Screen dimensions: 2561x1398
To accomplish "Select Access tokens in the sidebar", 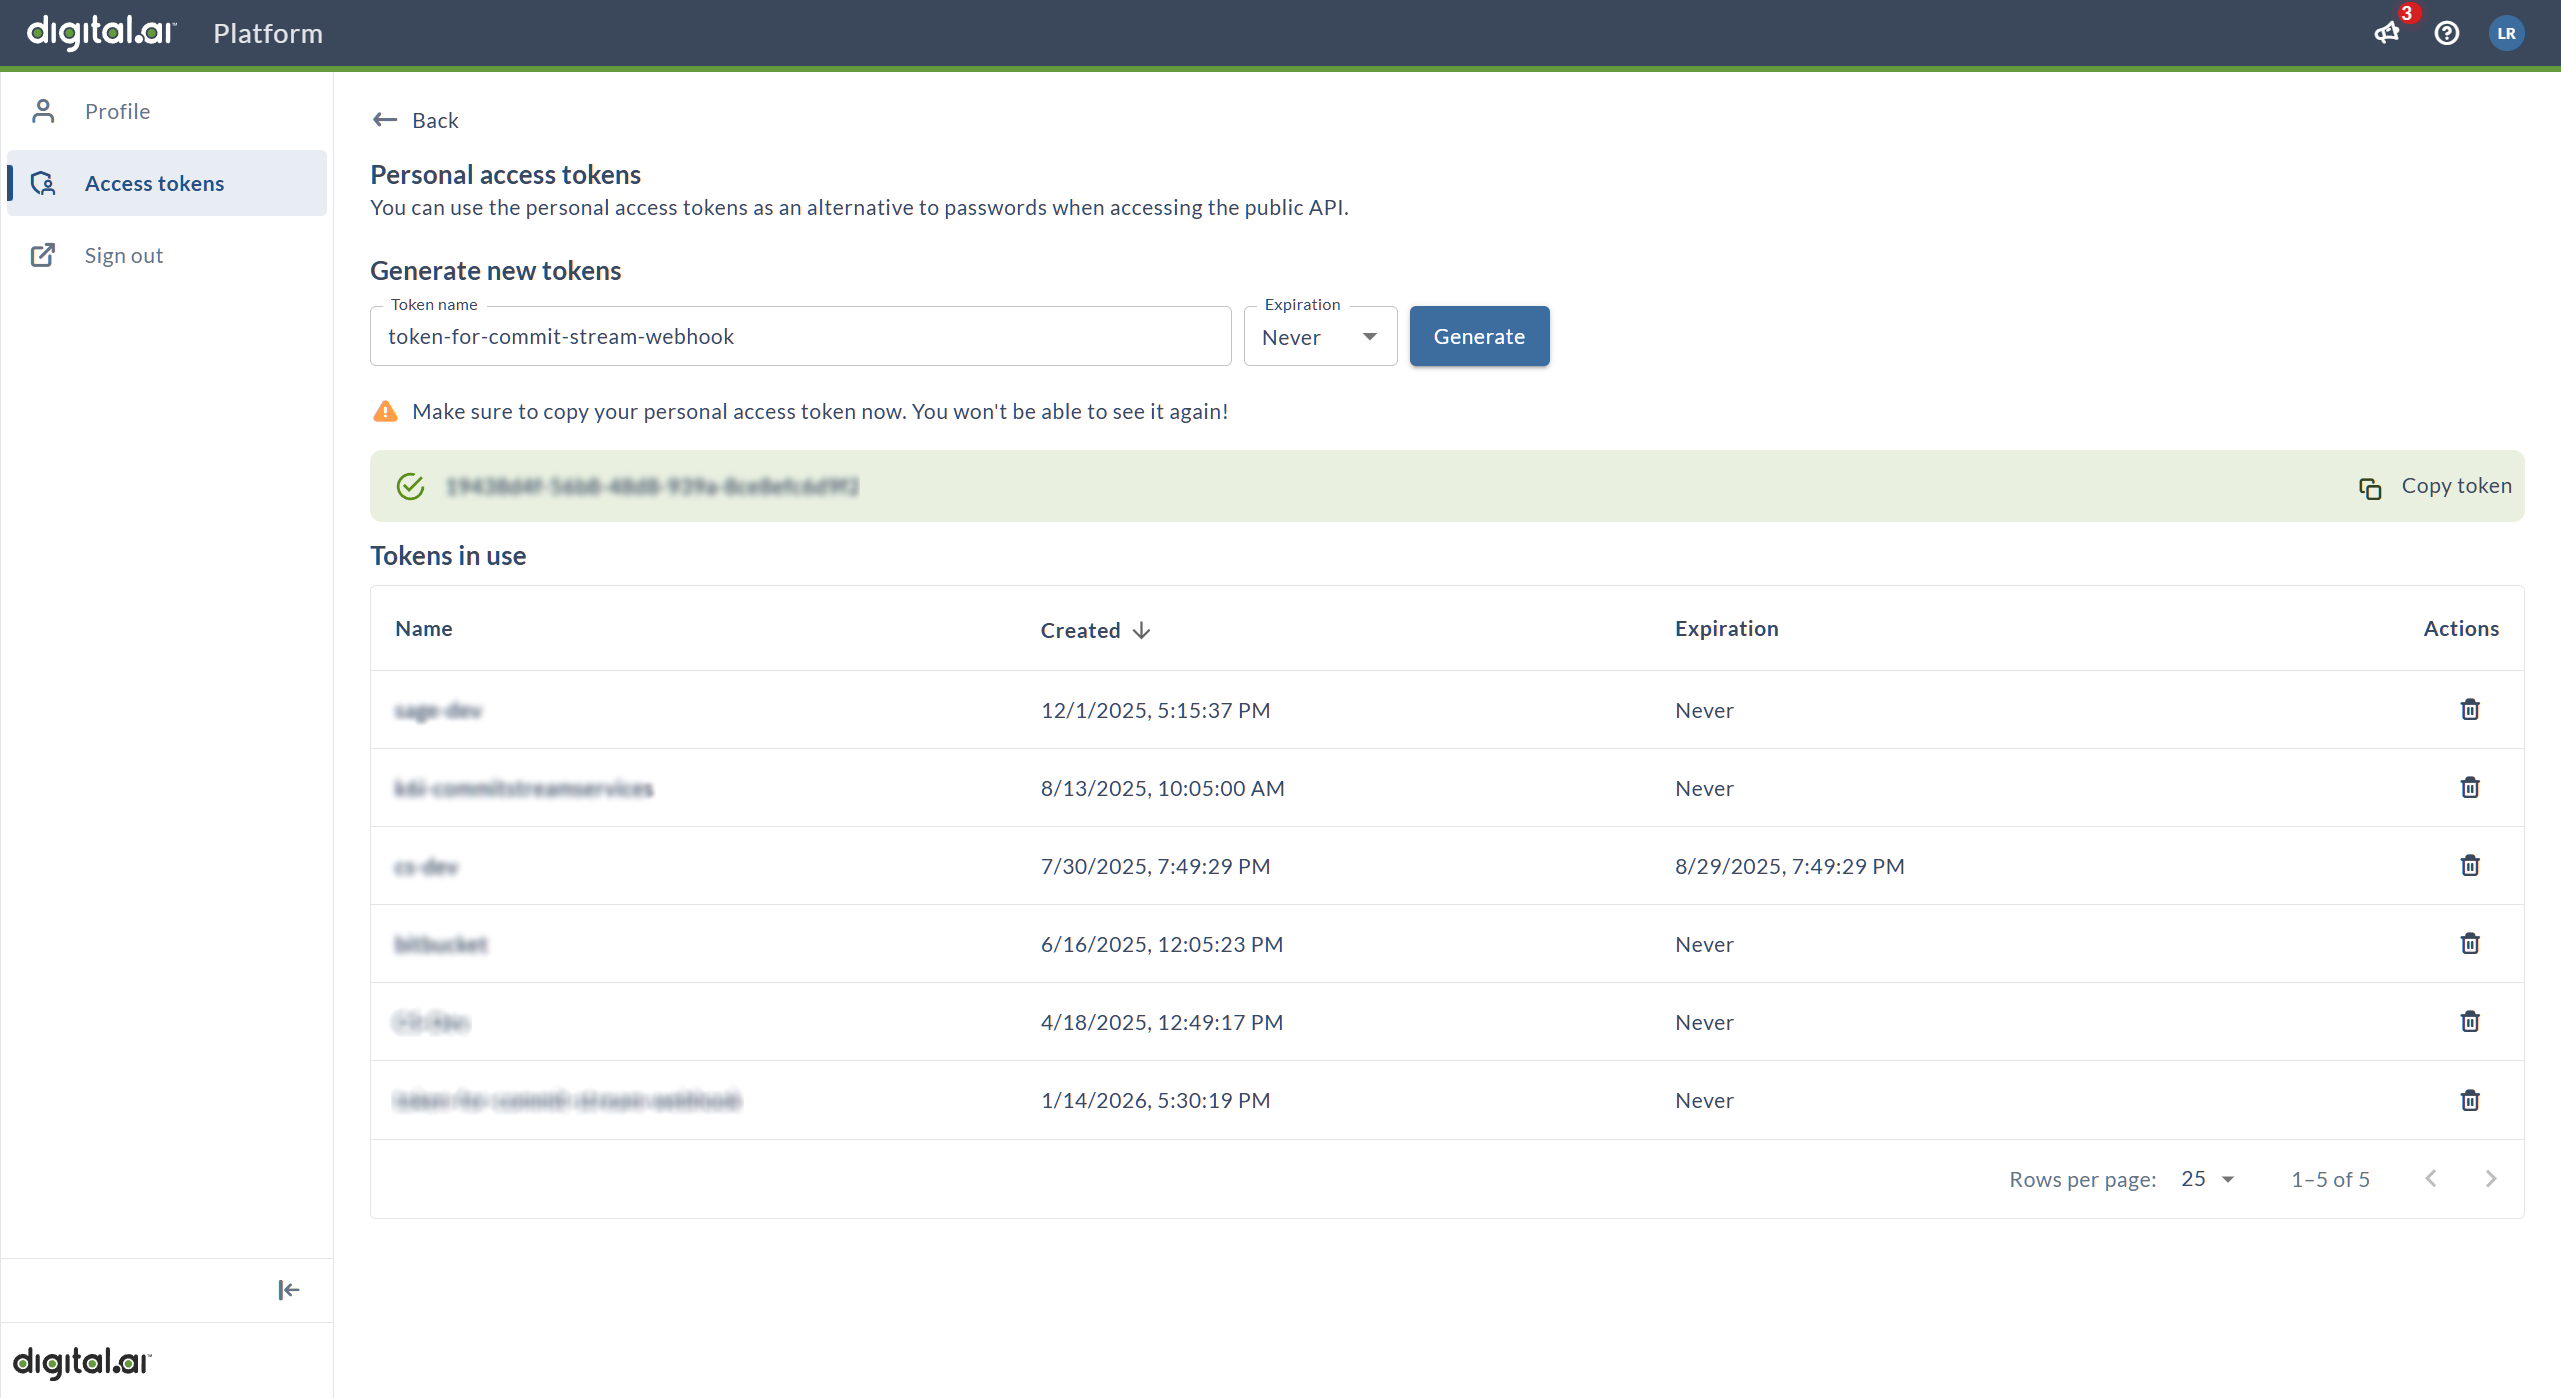I will click(154, 183).
